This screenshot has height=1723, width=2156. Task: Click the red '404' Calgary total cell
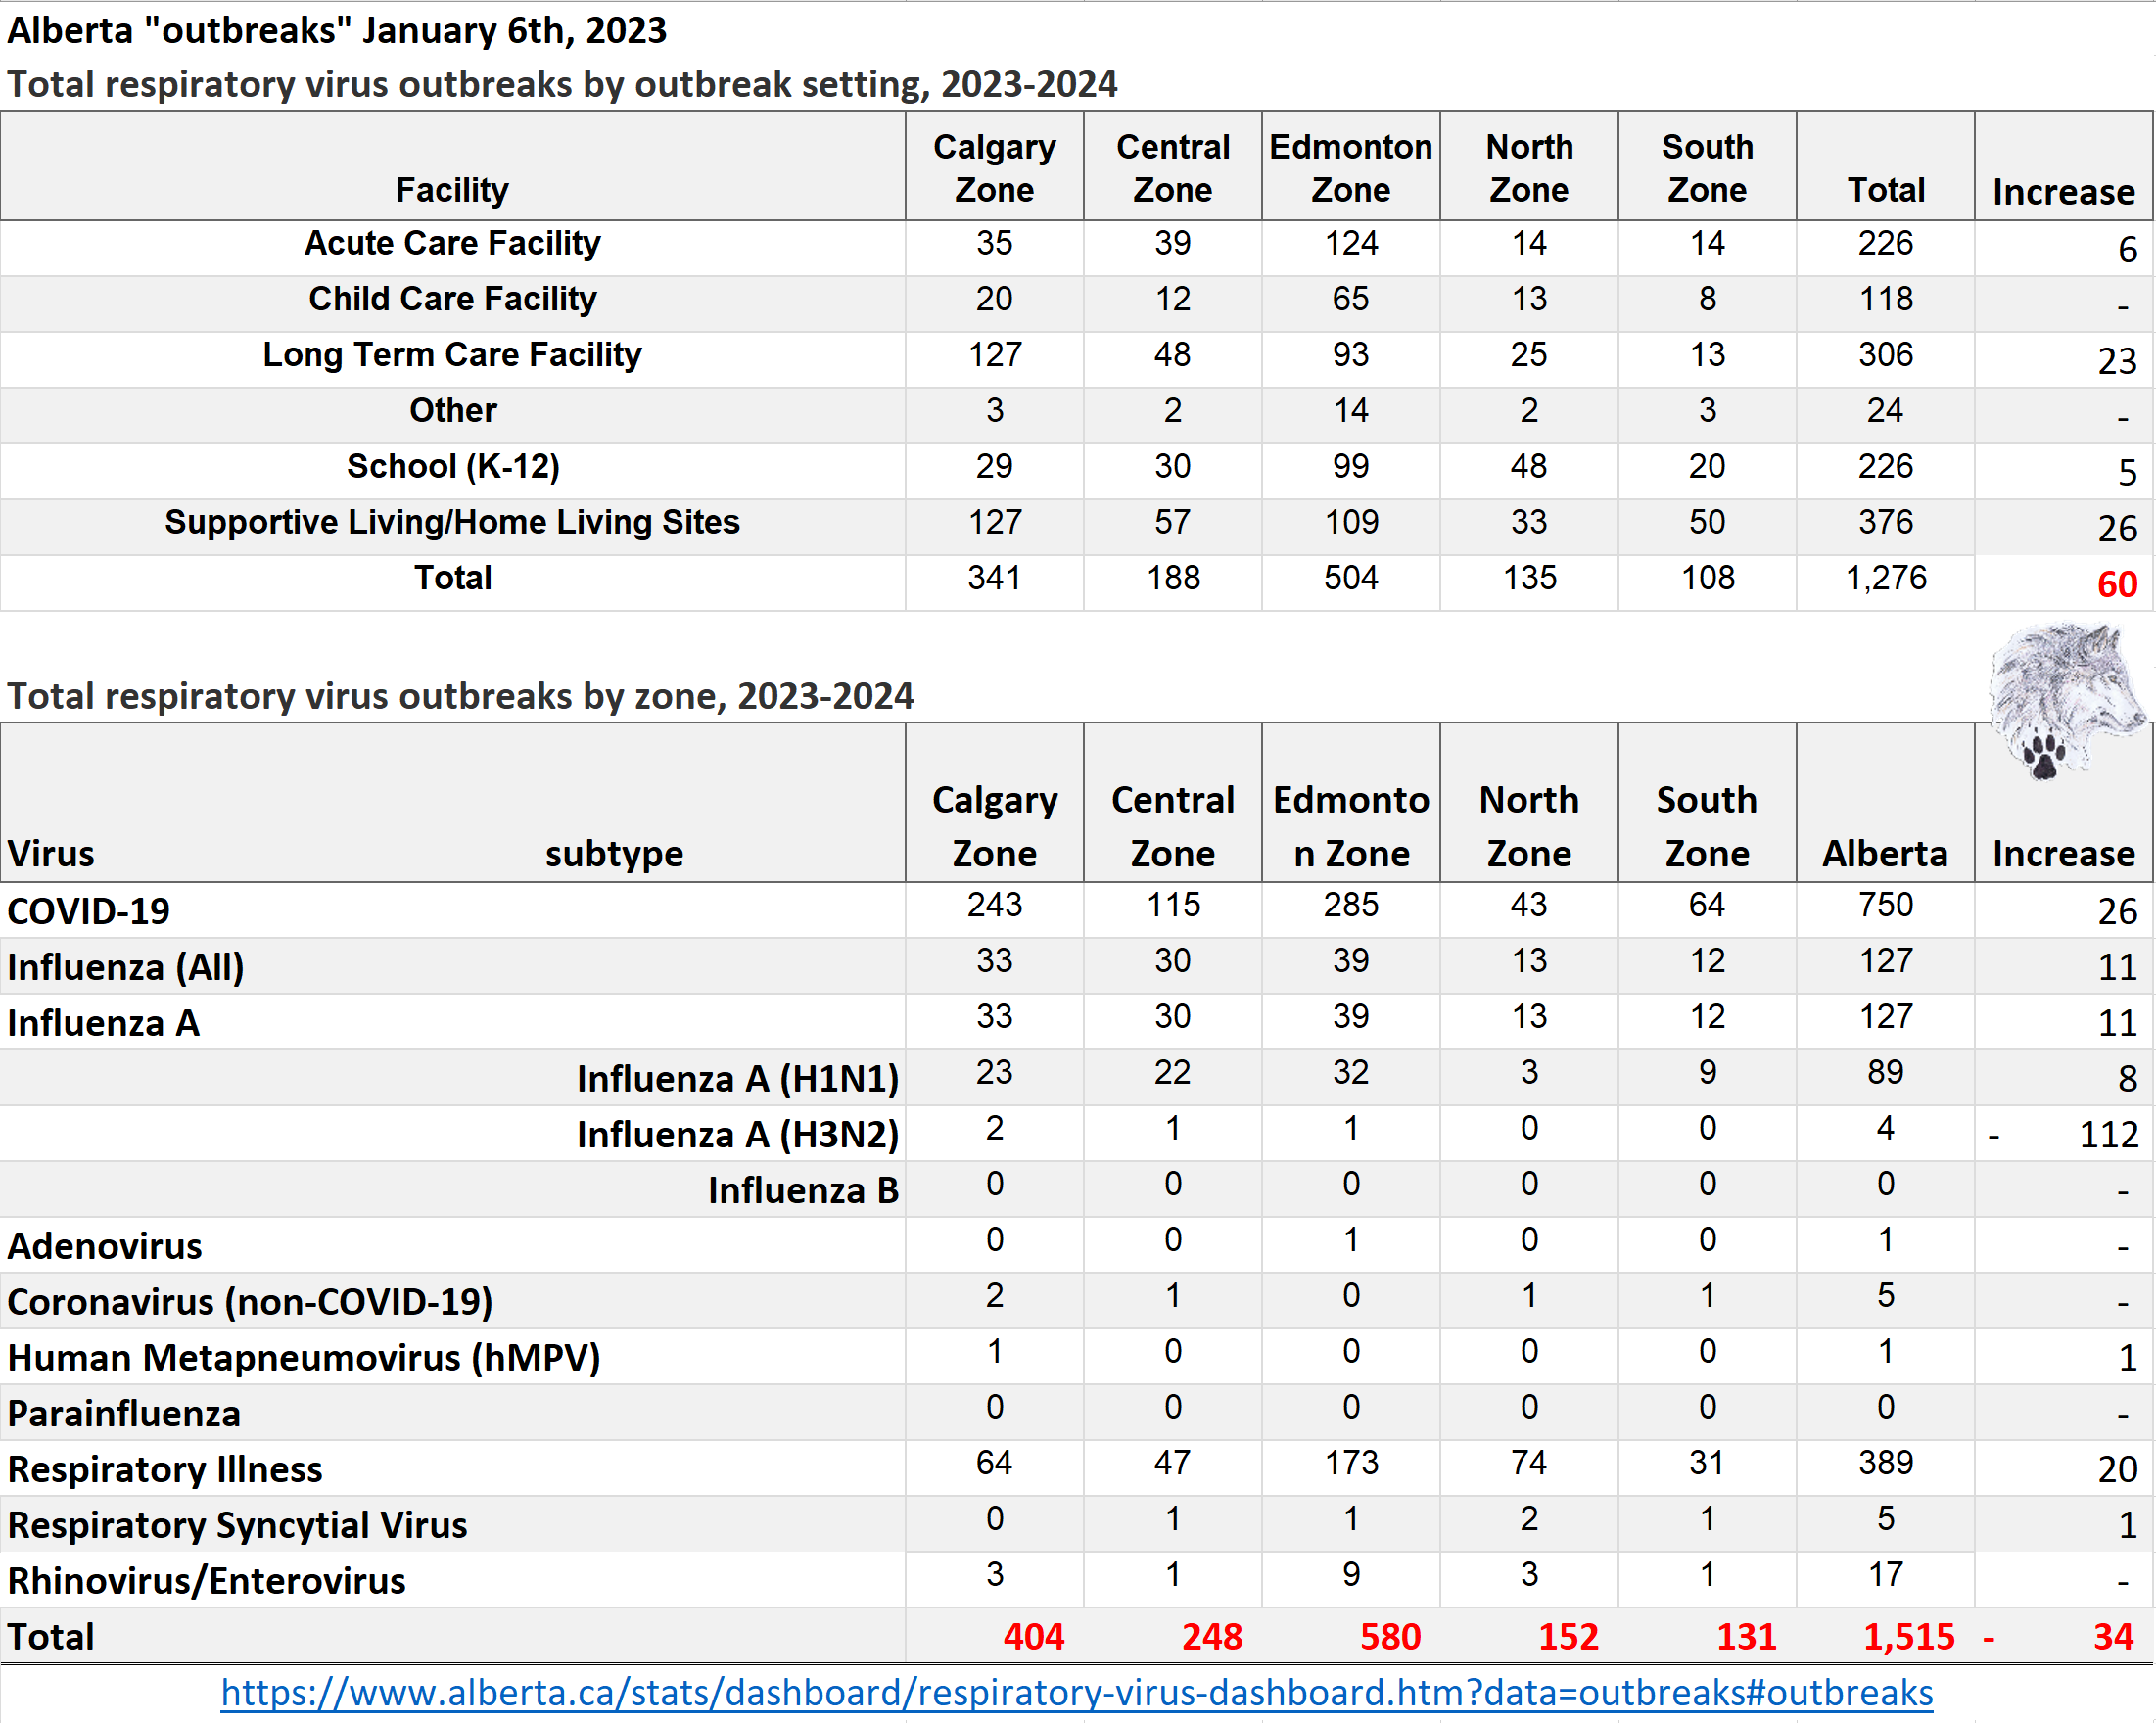(1034, 1638)
